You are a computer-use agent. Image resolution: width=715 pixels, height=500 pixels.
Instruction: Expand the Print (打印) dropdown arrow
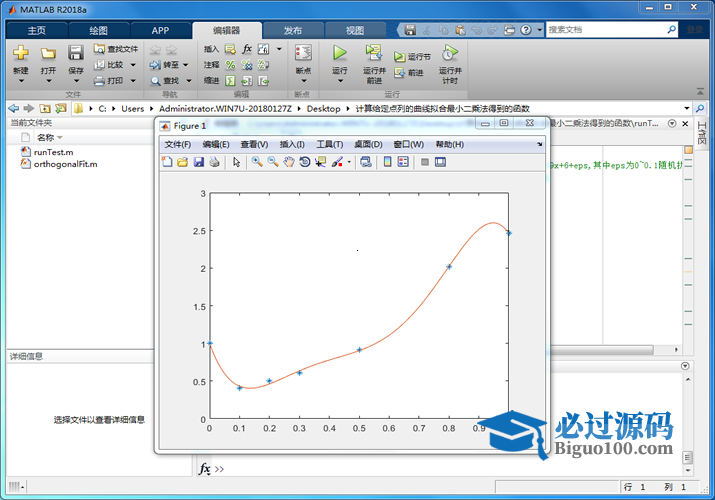pyautogui.click(x=133, y=81)
